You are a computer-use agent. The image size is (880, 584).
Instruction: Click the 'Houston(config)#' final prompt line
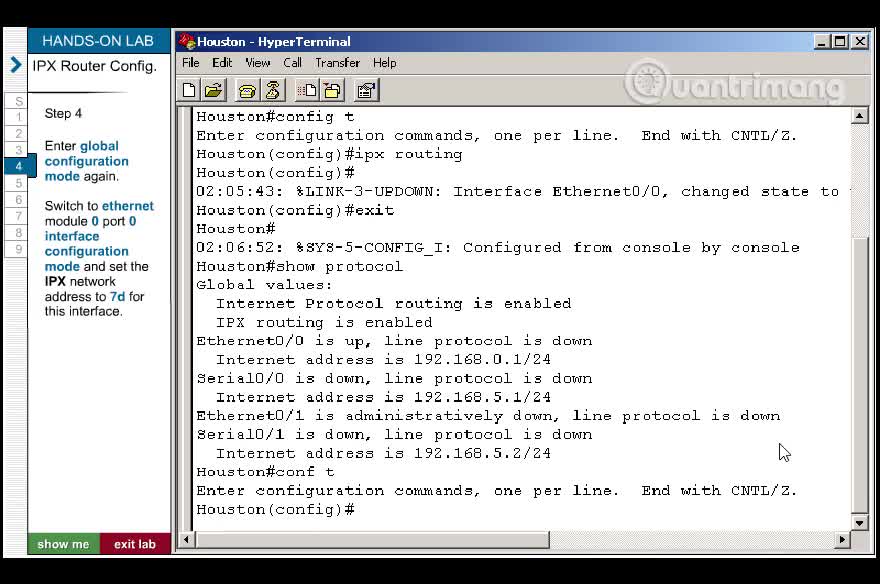(275, 509)
